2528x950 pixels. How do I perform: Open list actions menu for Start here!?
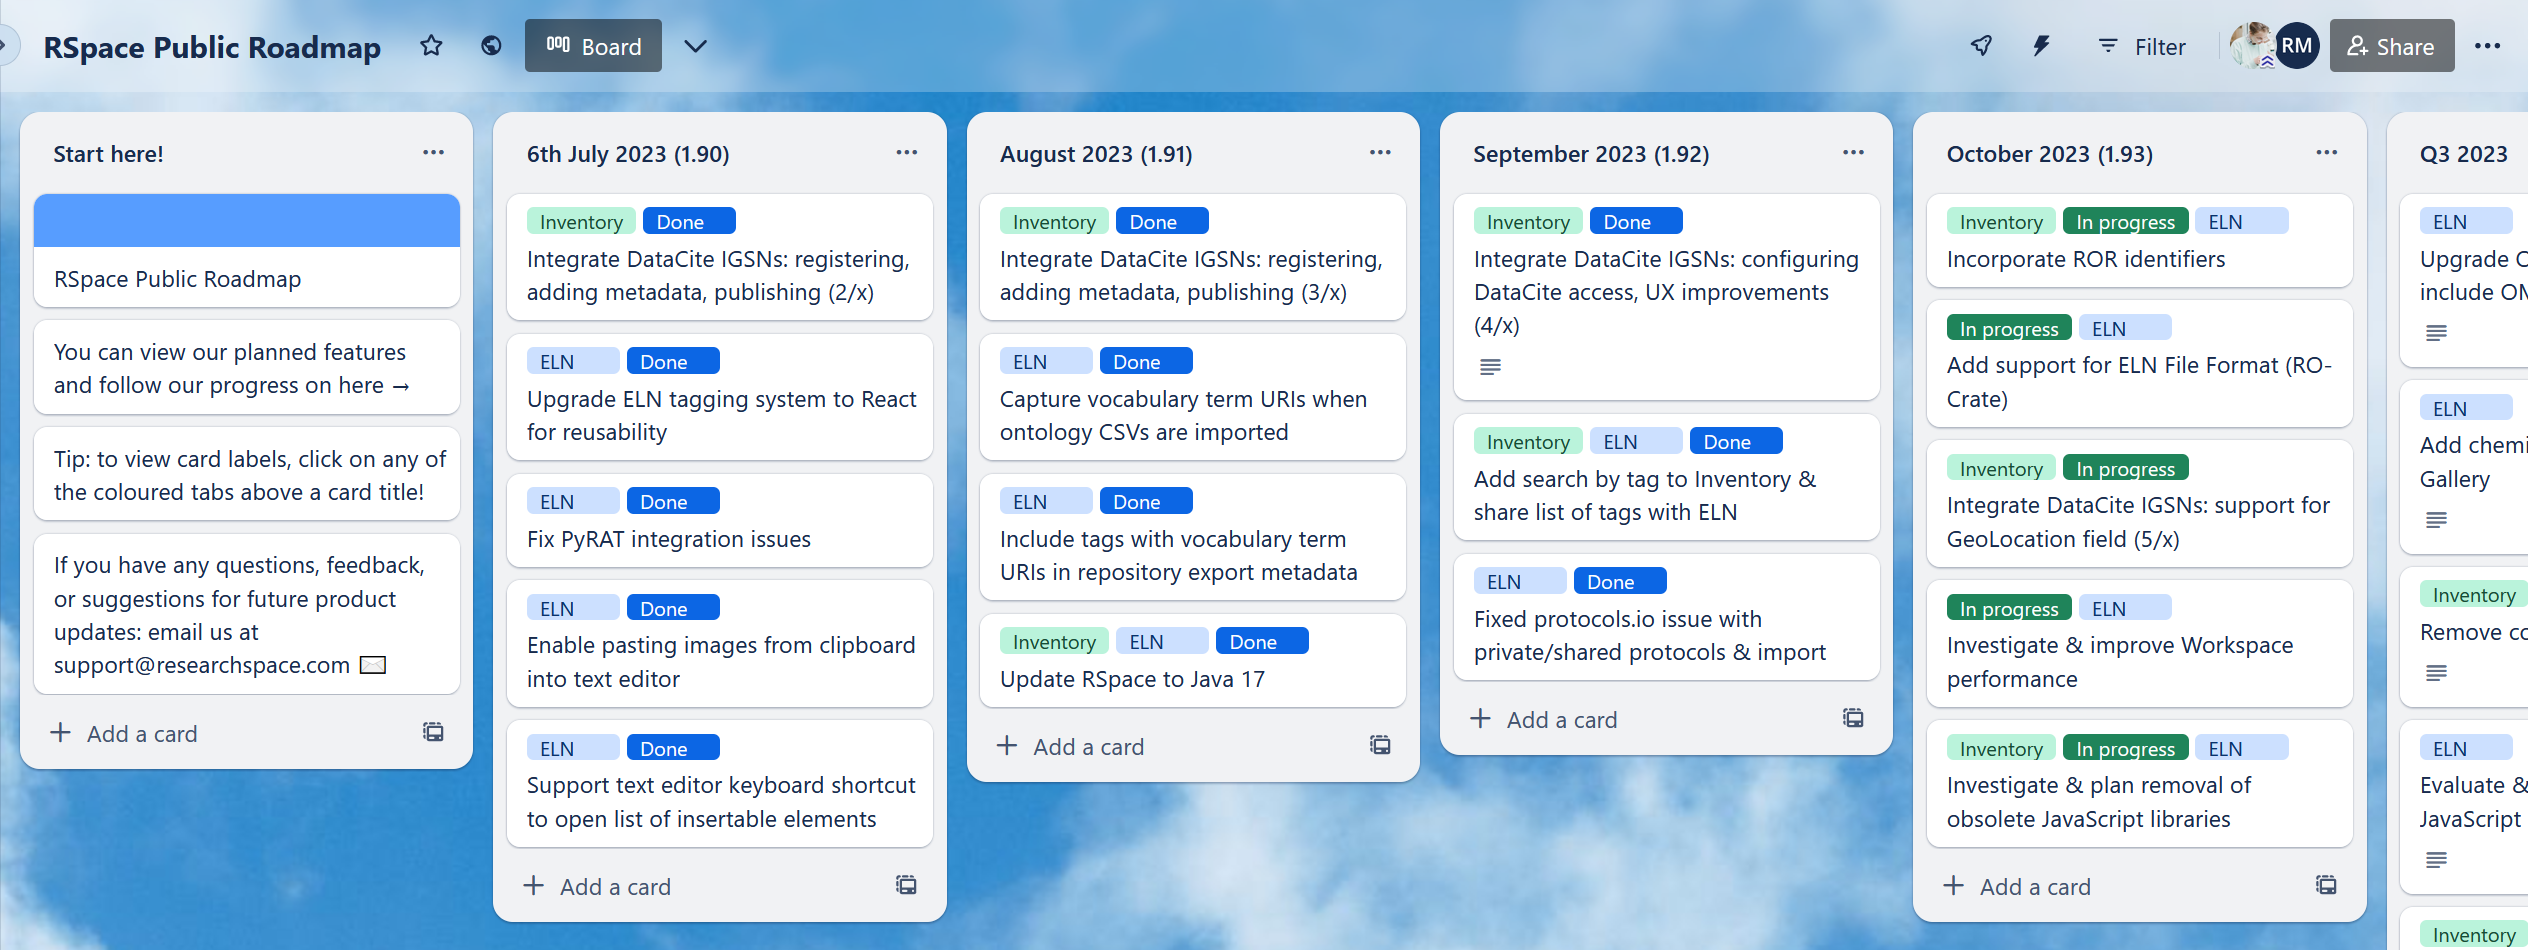433,153
